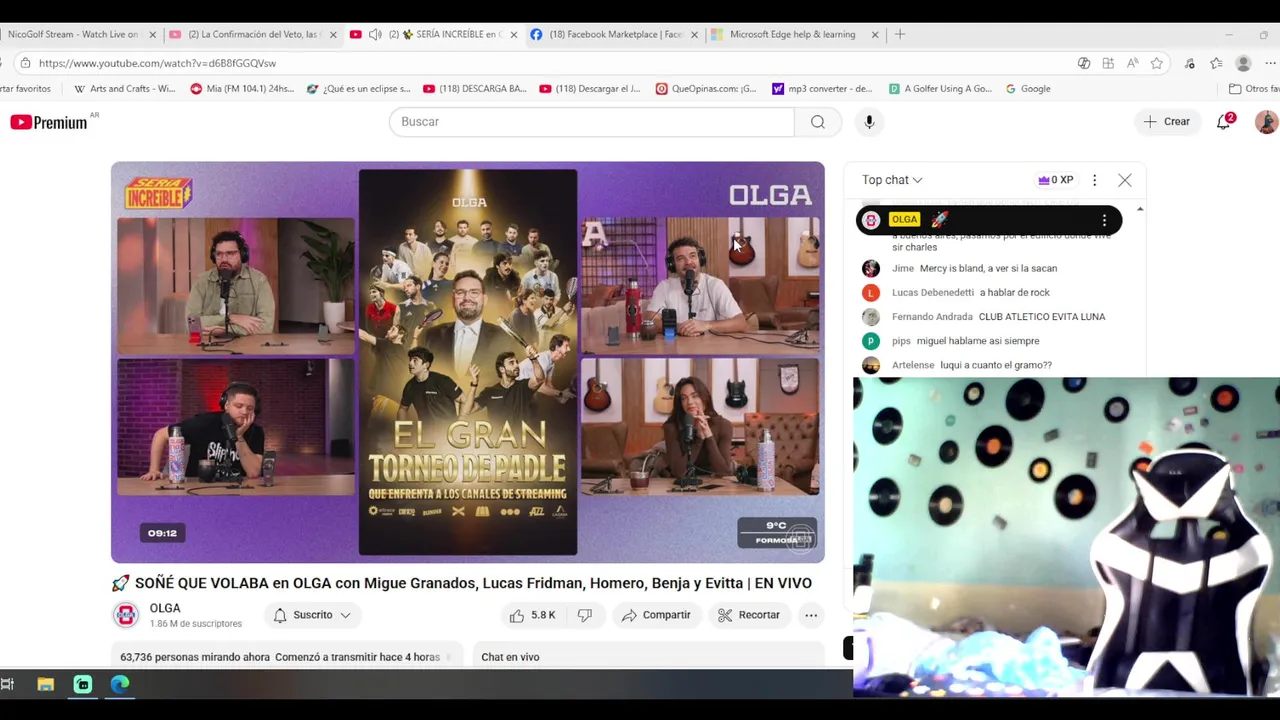This screenshot has height=720, width=1280.
Task: Open QueOpinas.com bookmark
Action: pyautogui.click(x=706, y=89)
